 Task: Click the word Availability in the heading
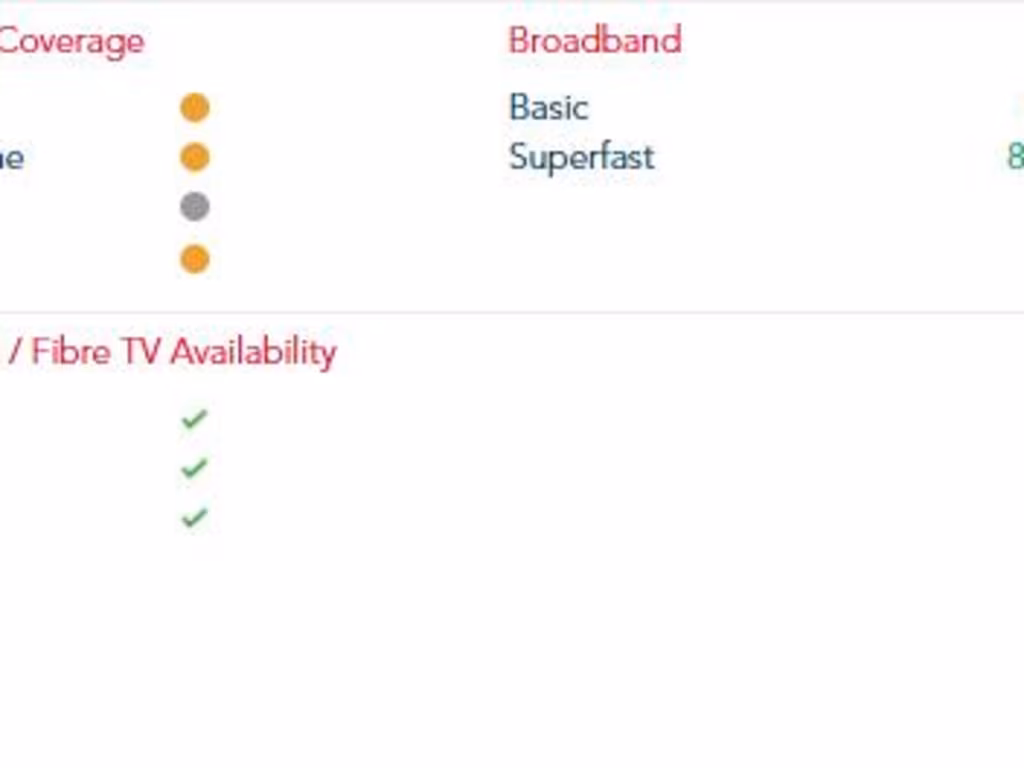tap(253, 352)
